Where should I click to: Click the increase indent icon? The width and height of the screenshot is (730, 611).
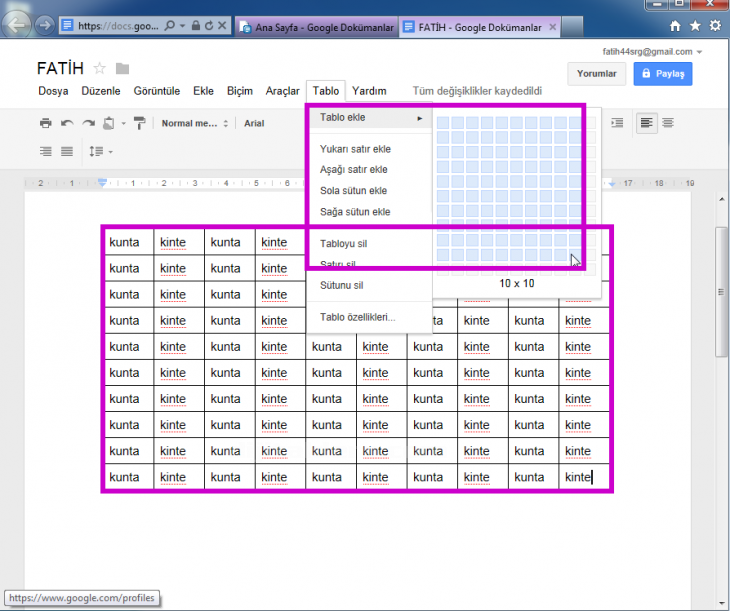coord(617,122)
